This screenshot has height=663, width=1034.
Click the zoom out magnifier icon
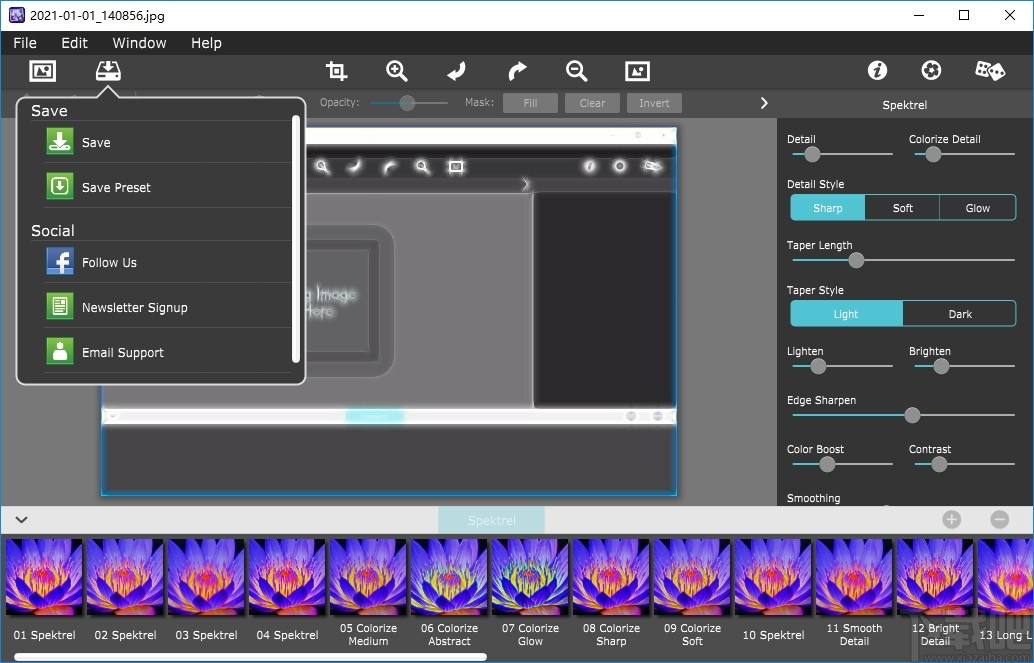(x=576, y=71)
